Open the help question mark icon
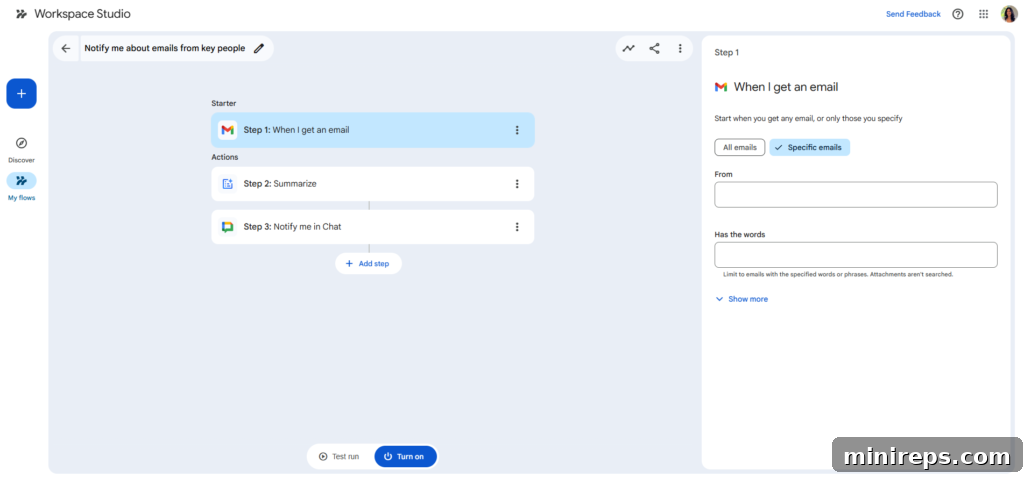The image size is (1024, 478). tap(957, 14)
